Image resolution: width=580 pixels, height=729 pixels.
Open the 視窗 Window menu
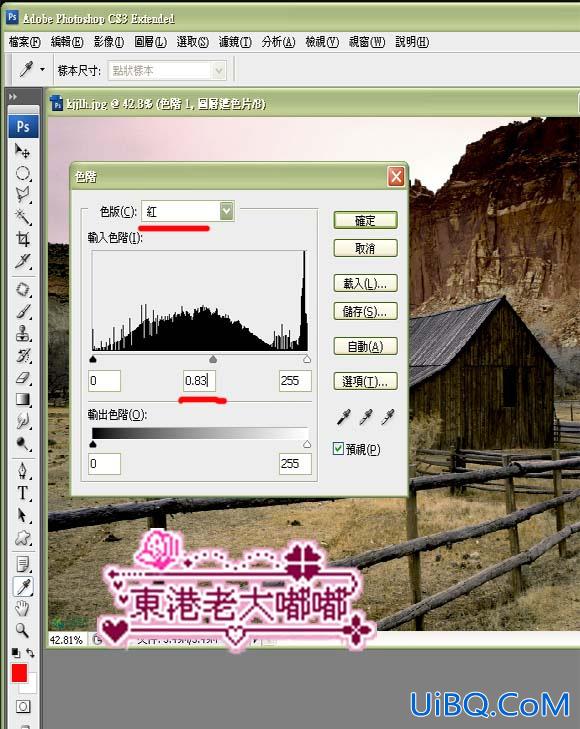pos(367,42)
